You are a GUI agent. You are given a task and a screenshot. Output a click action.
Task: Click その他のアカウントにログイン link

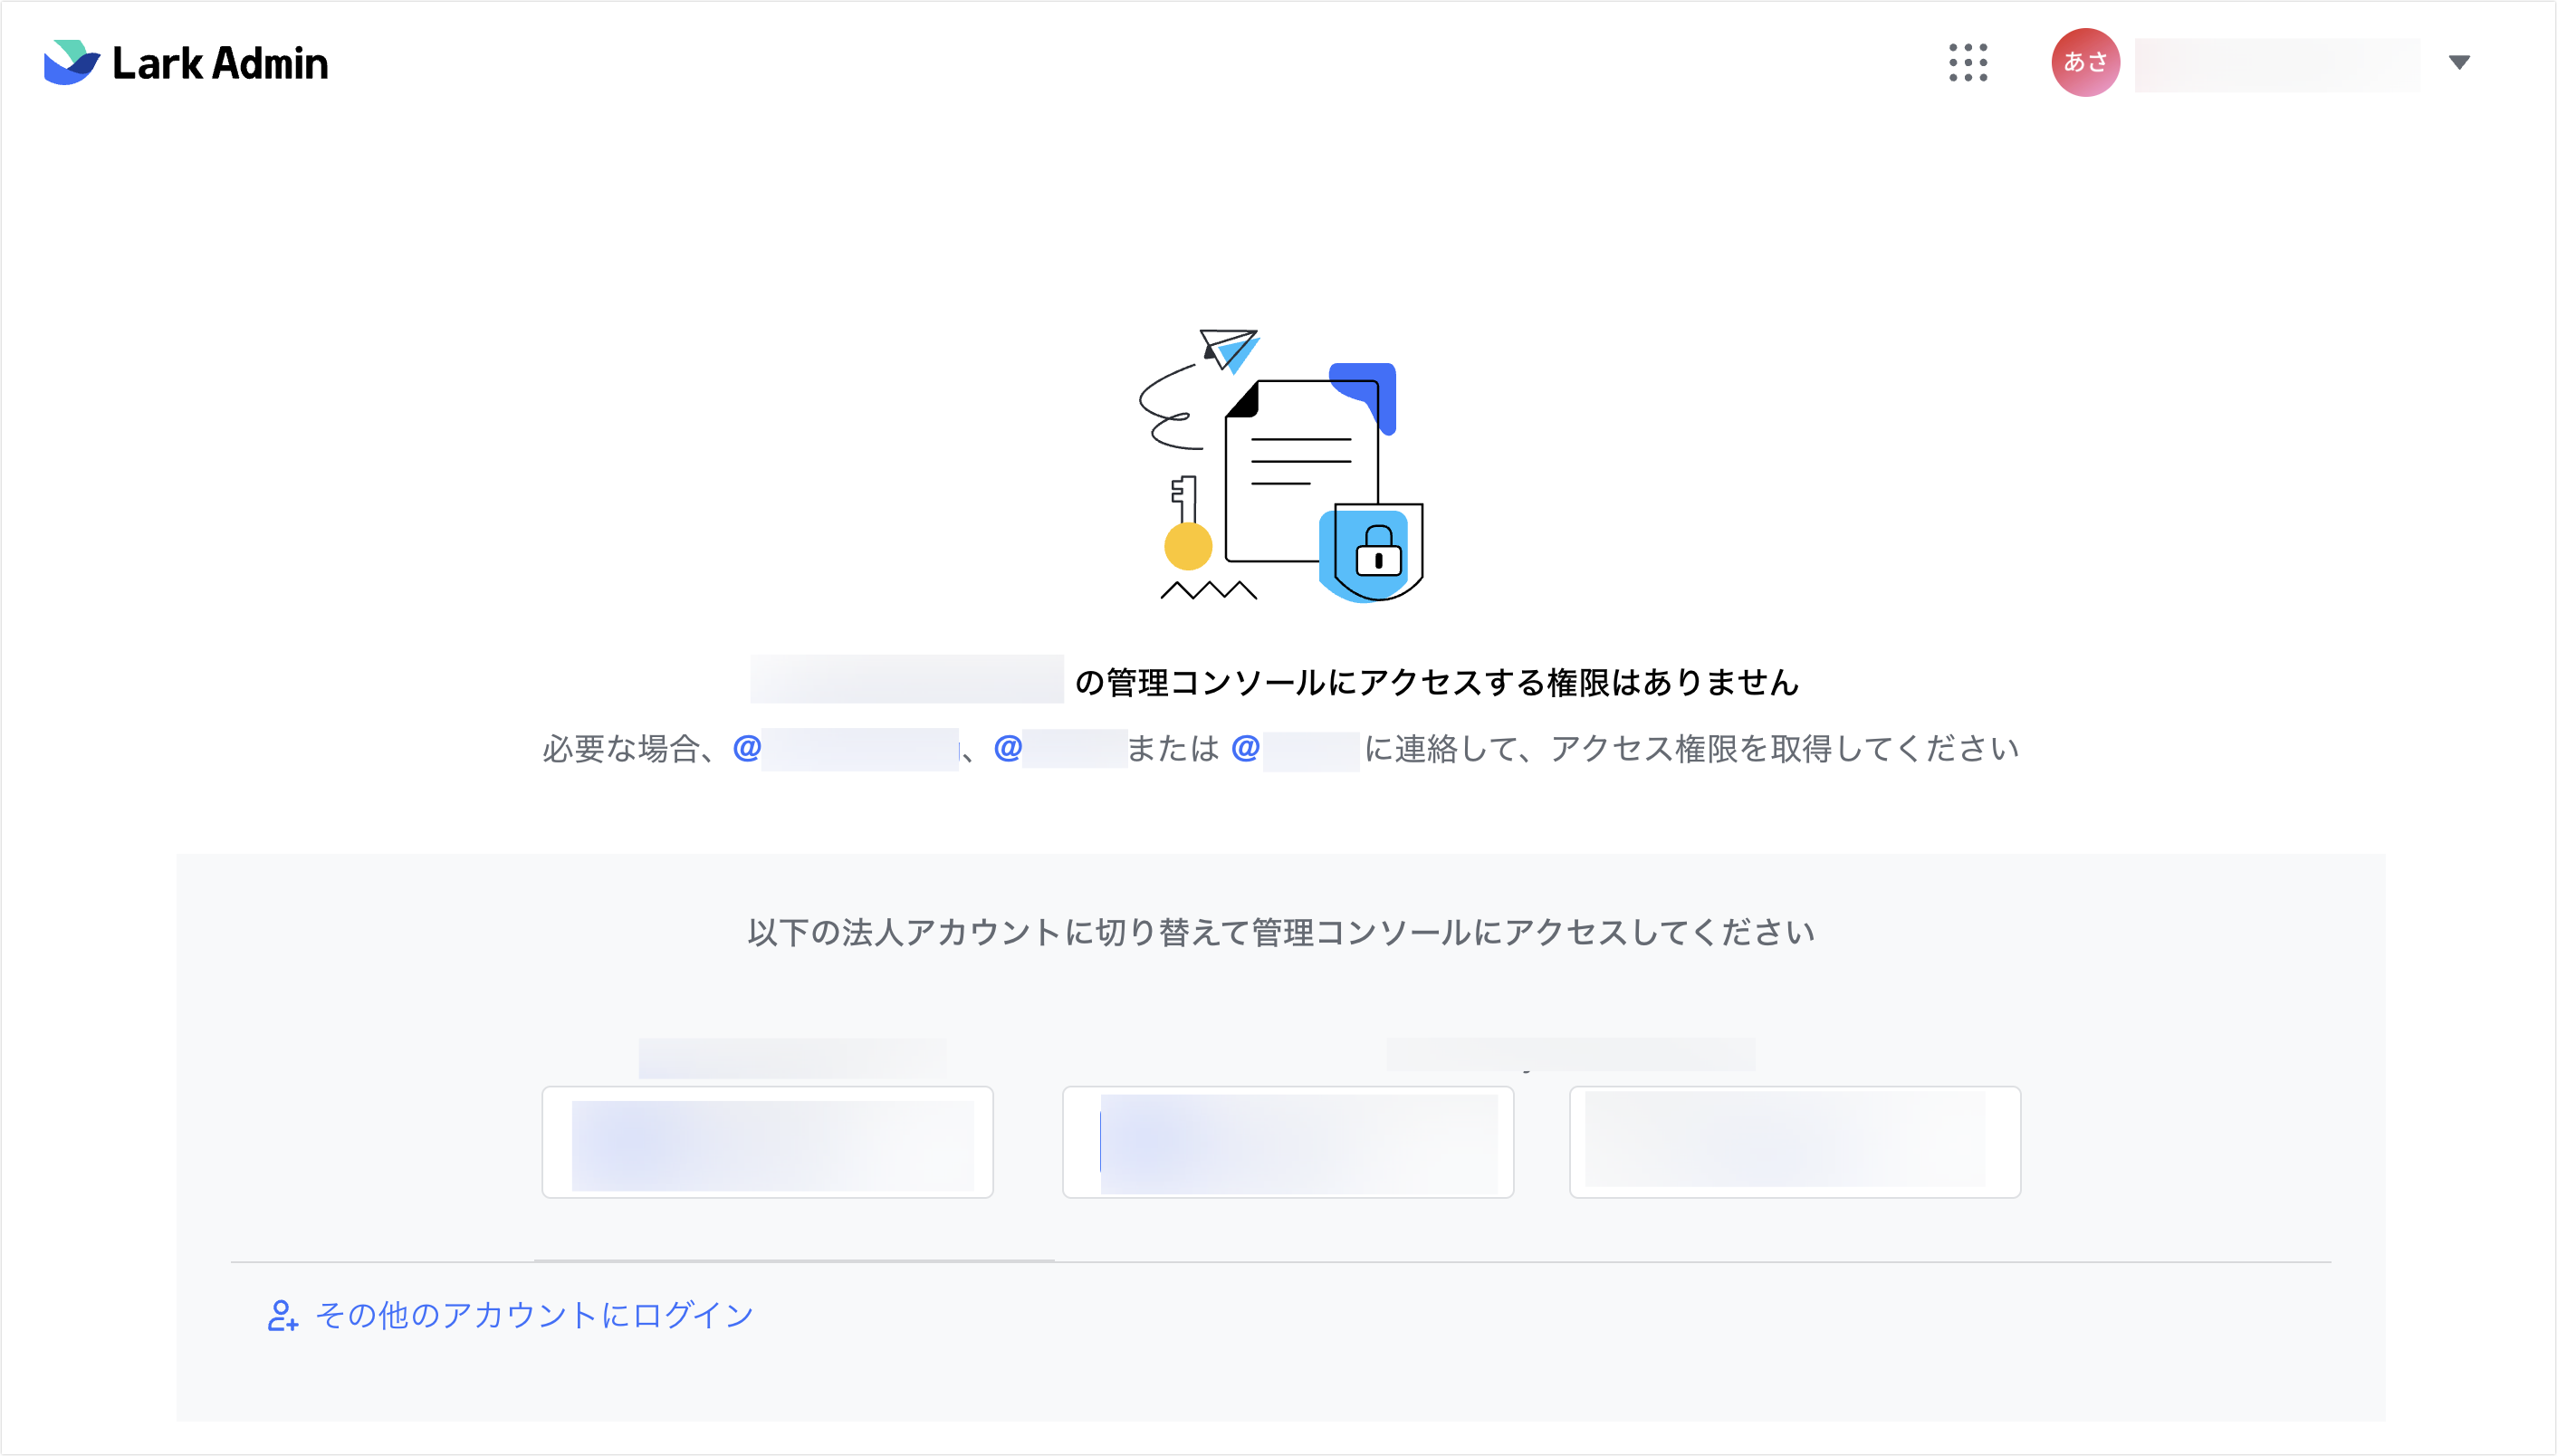(533, 1315)
